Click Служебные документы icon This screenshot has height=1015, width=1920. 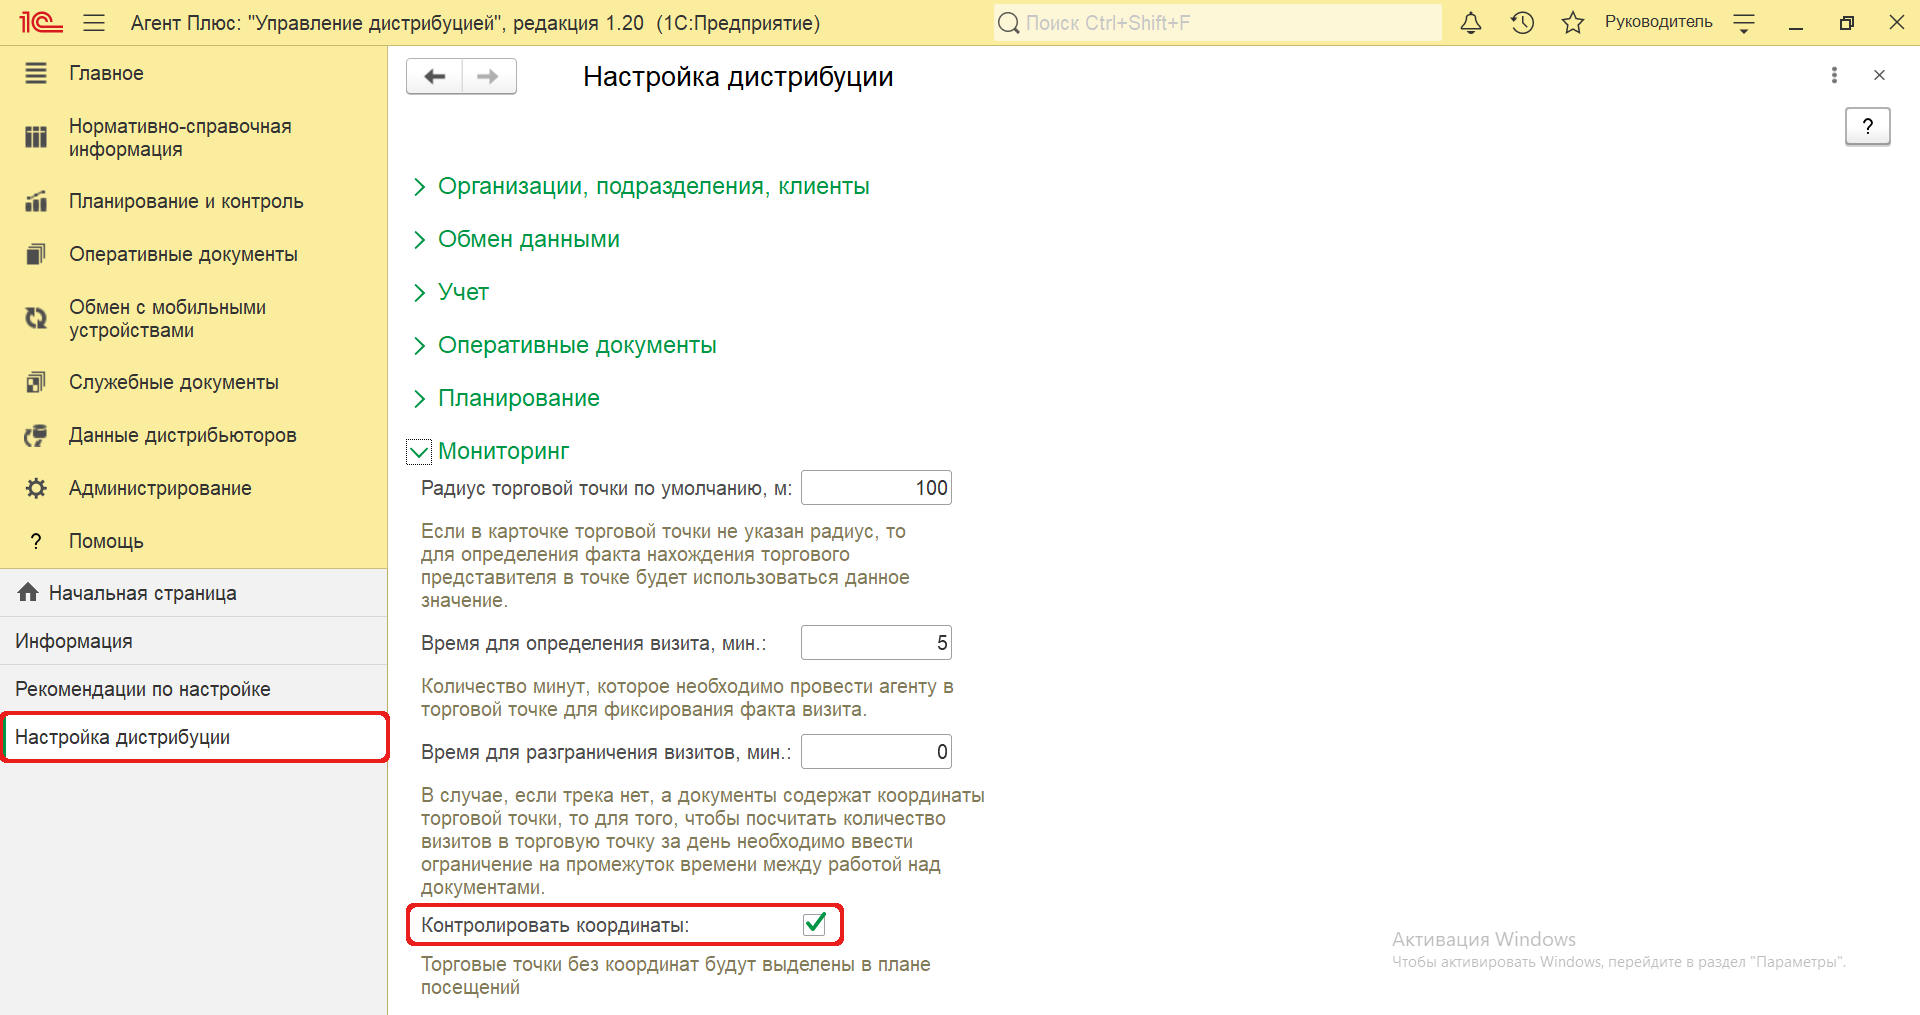[x=36, y=382]
